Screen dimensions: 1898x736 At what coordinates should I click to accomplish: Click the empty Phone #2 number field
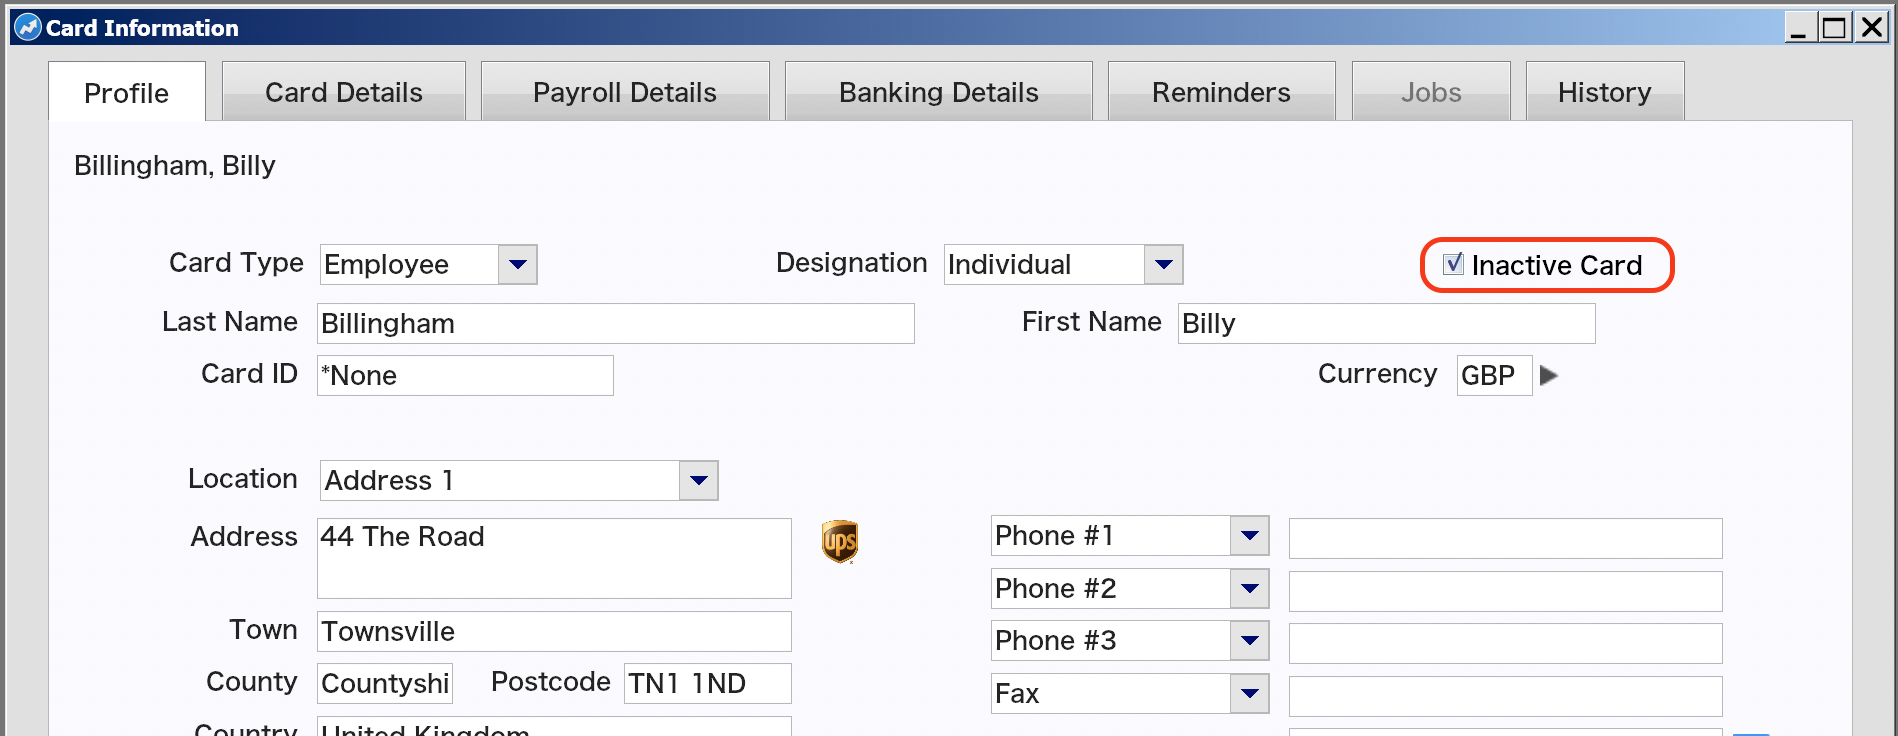click(x=1506, y=591)
